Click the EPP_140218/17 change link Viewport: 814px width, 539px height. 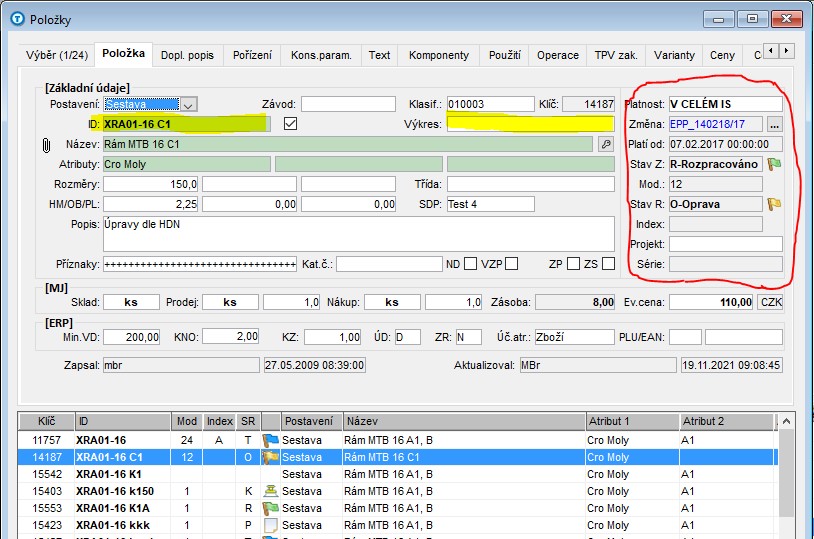click(x=707, y=124)
